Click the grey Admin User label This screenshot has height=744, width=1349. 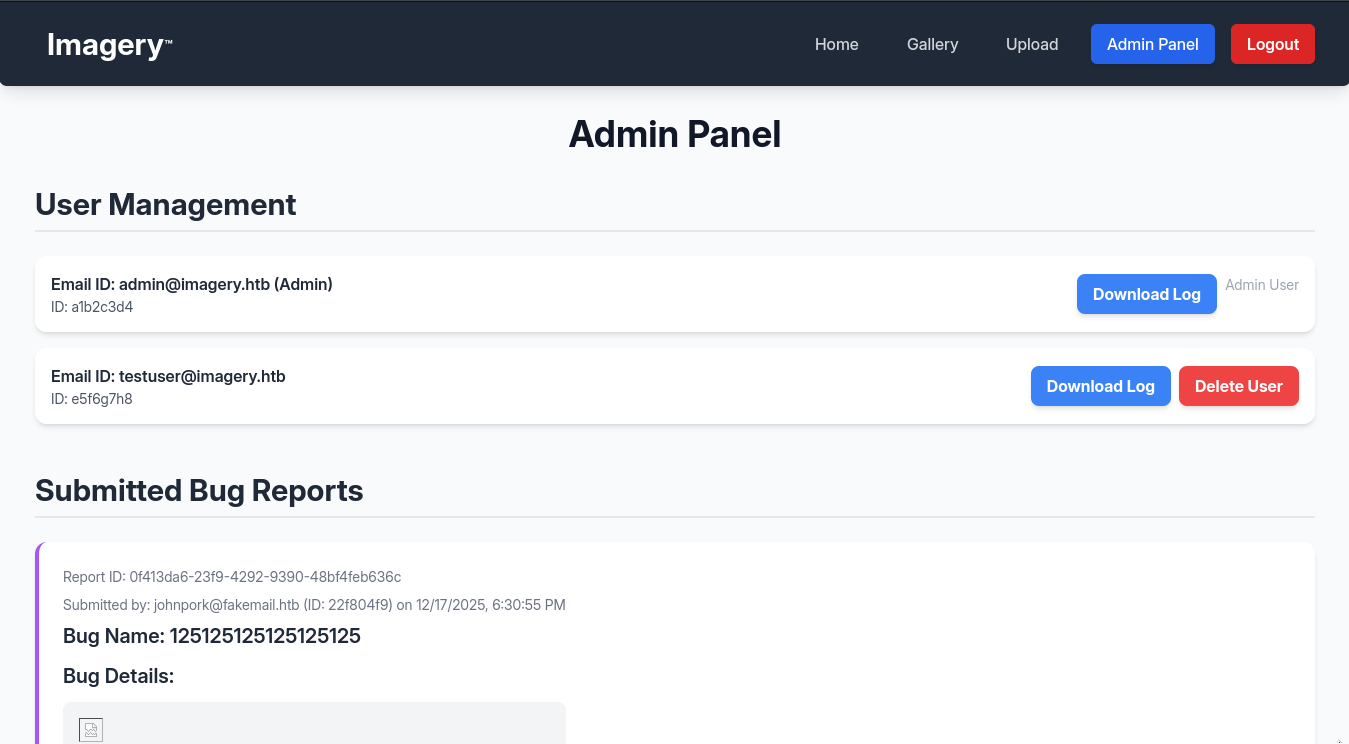[x=1262, y=285]
